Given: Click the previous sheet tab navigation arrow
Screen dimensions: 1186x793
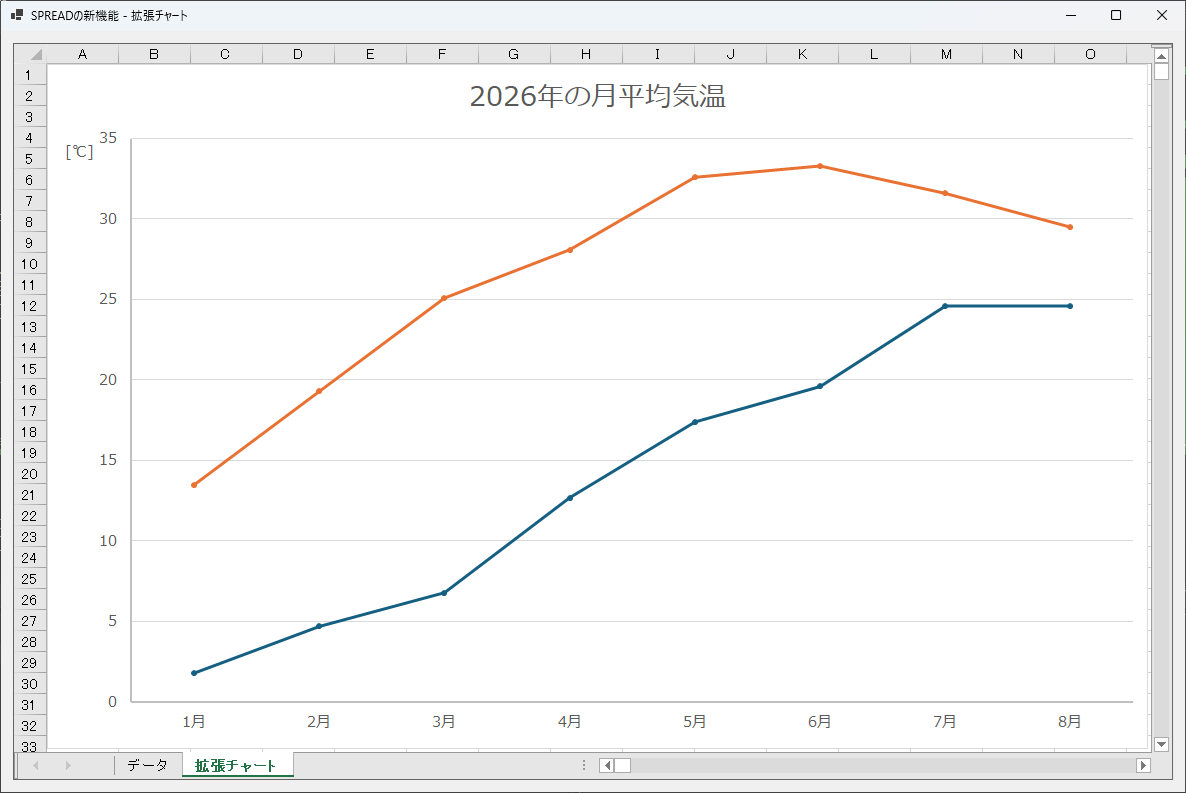Looking at the screenshot, I should coord(36,766).
